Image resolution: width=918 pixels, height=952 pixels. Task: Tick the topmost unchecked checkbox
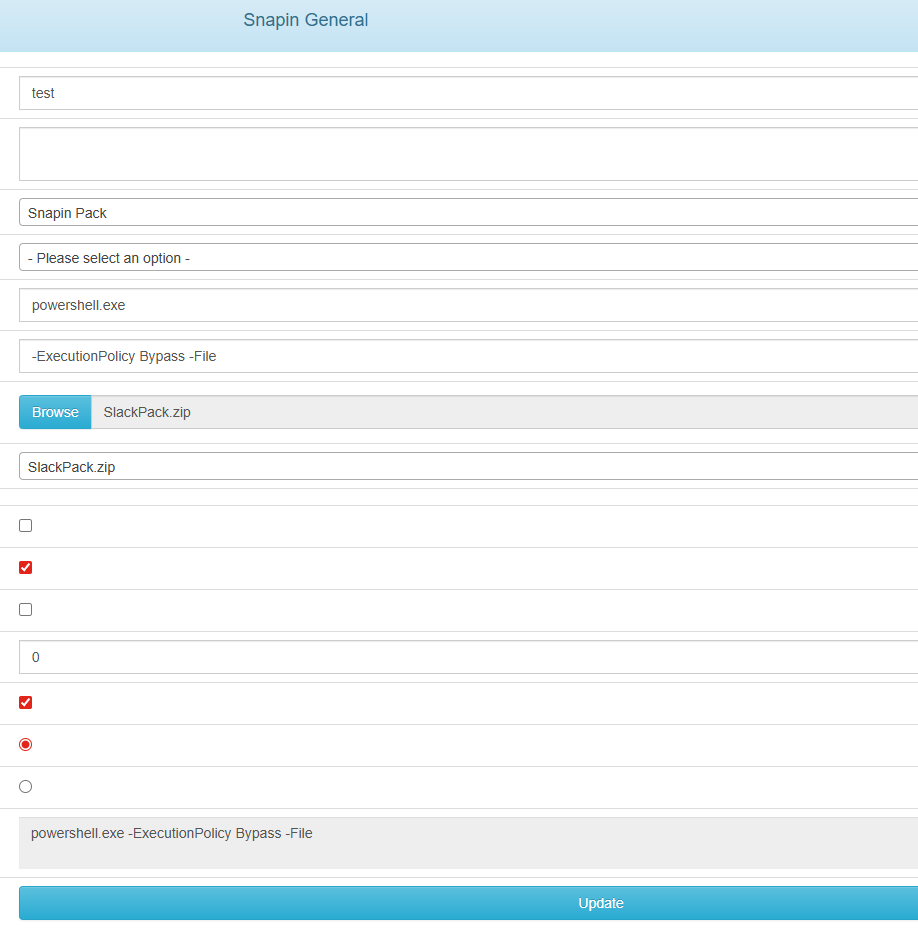[26, 526]
